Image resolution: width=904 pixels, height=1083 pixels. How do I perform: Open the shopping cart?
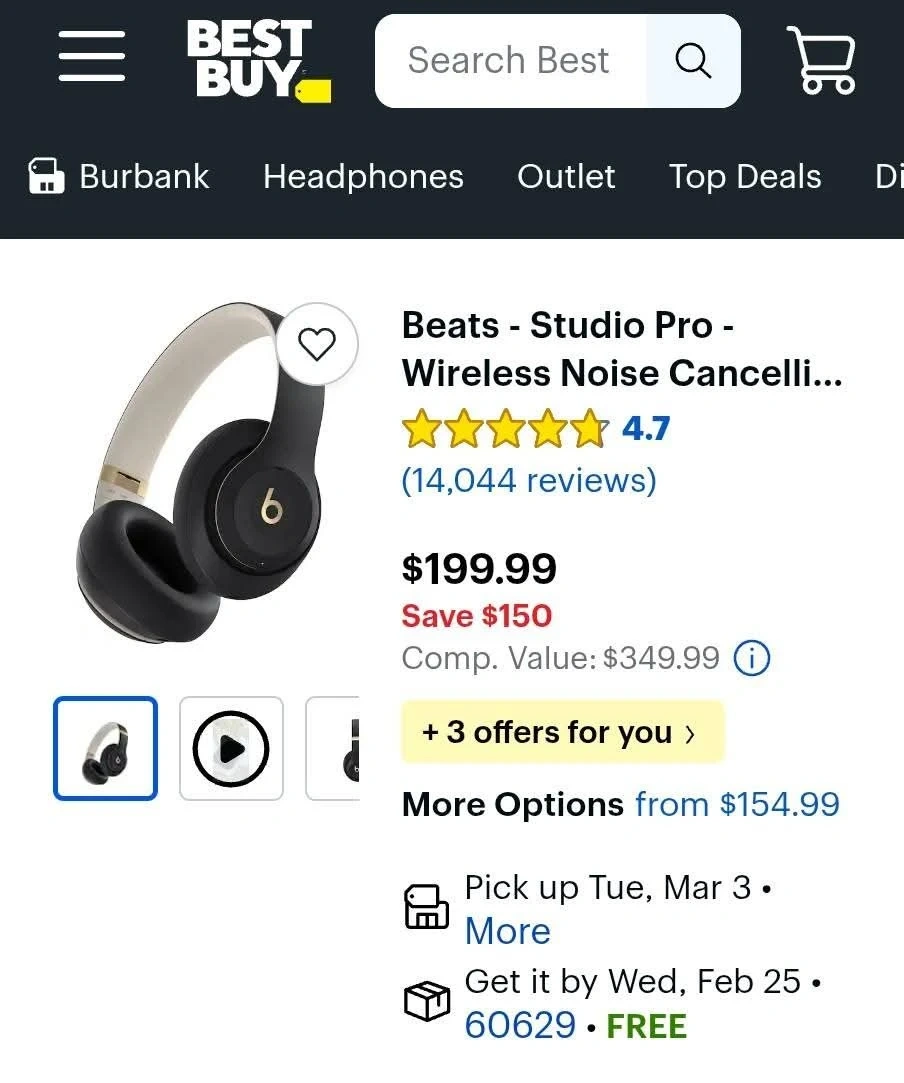[822, 60]
